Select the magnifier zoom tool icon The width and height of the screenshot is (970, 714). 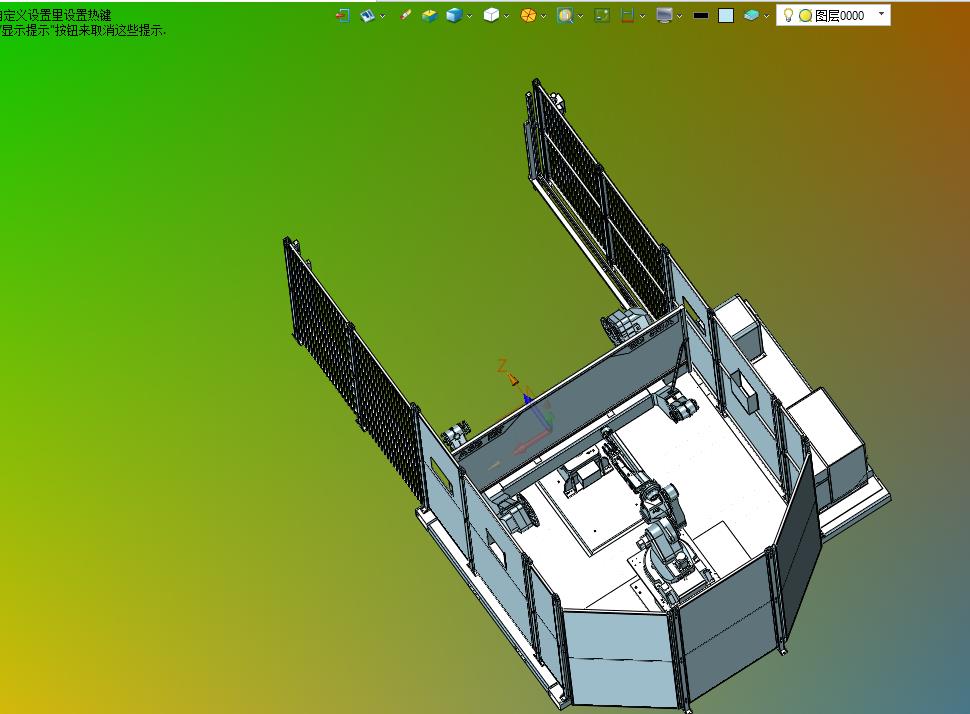coord(565,15)
